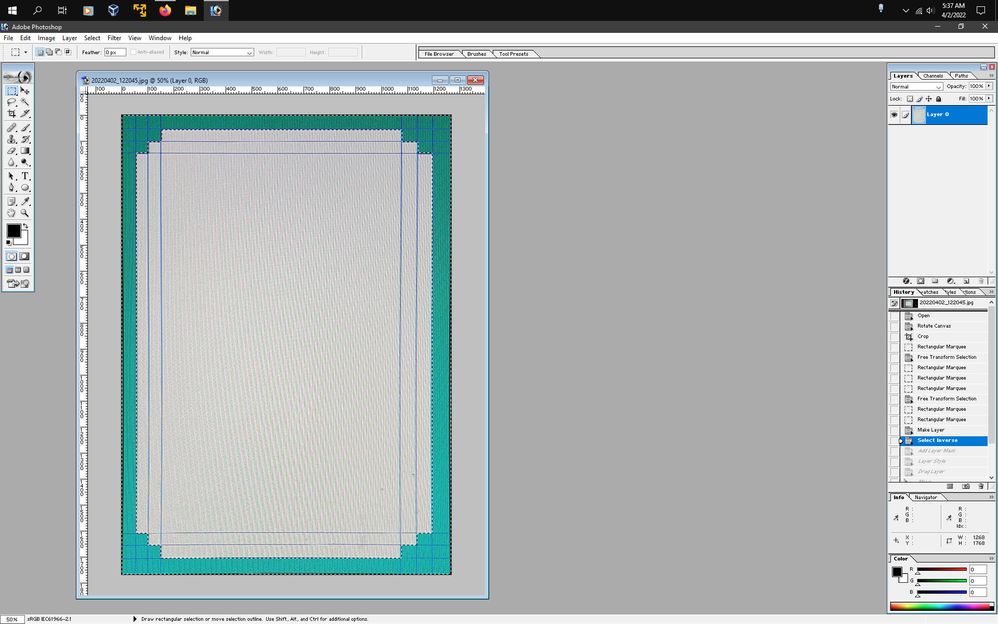This screenshot has width=998, height=624.
Task: Select the Clone Stamp tool
Action: (x=11, y=139)
